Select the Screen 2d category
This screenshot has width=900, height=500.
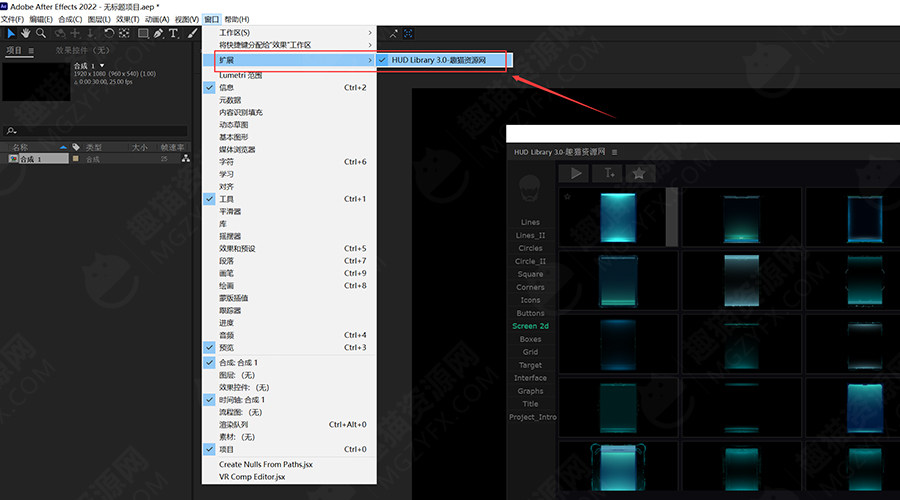[530, 326]
